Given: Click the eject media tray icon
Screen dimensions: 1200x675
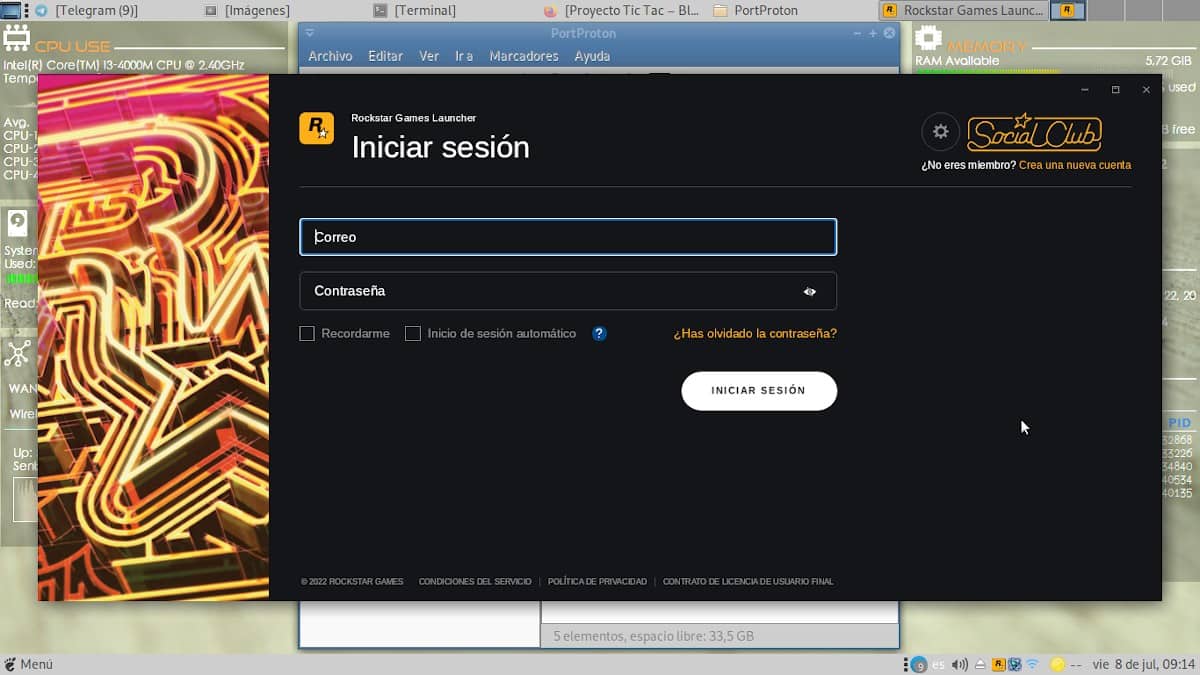Looking at the screenshot, I should tap(981, 664).
